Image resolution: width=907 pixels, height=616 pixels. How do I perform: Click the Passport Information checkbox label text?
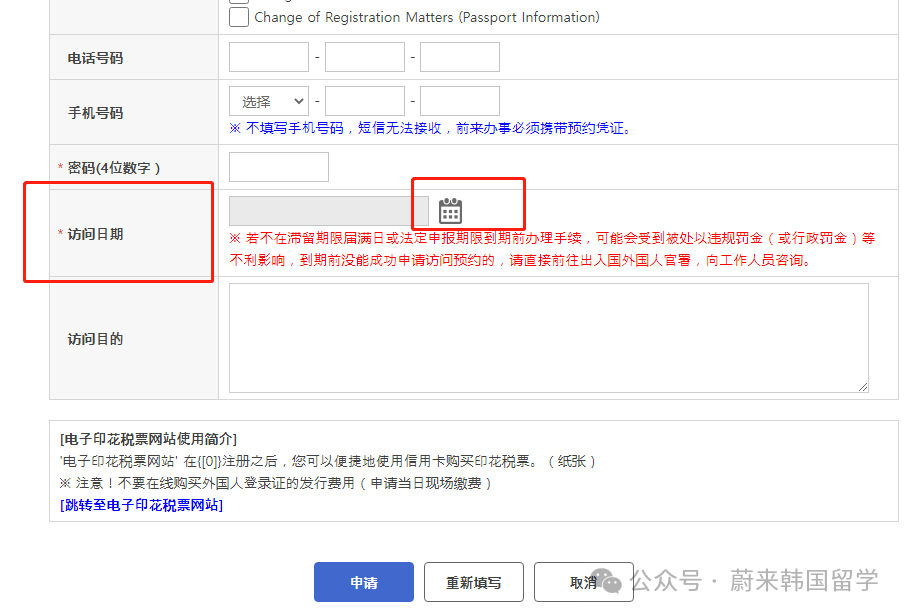coord(427,17)
